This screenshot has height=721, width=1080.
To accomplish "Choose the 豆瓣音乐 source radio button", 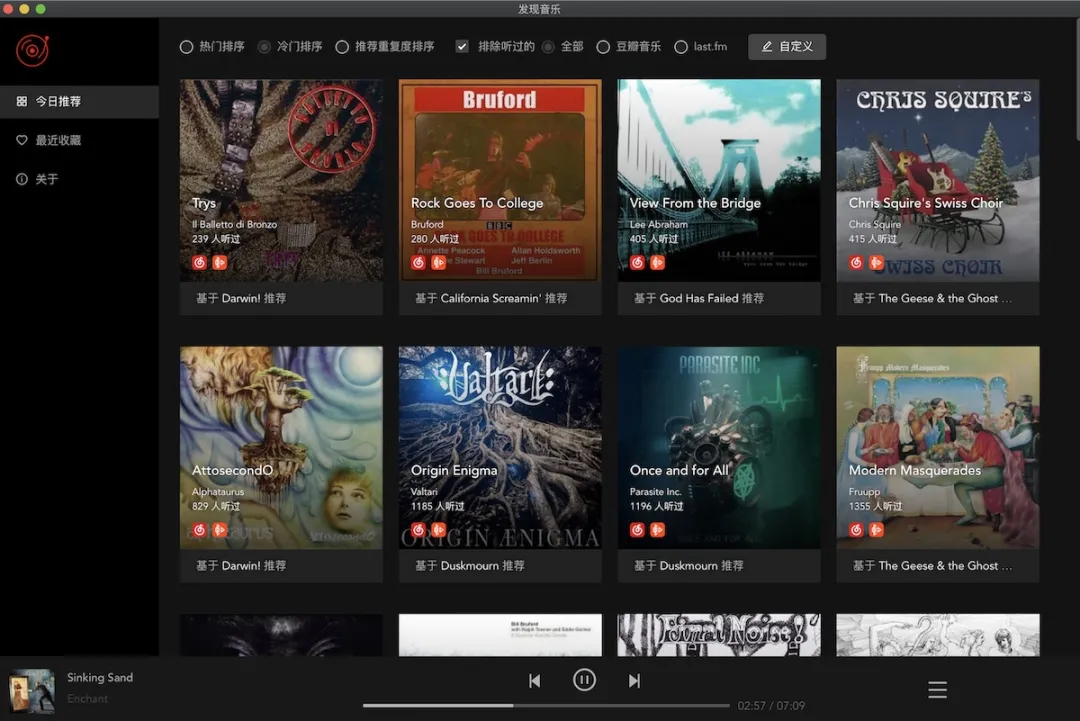I will click(x=603, y=47).
